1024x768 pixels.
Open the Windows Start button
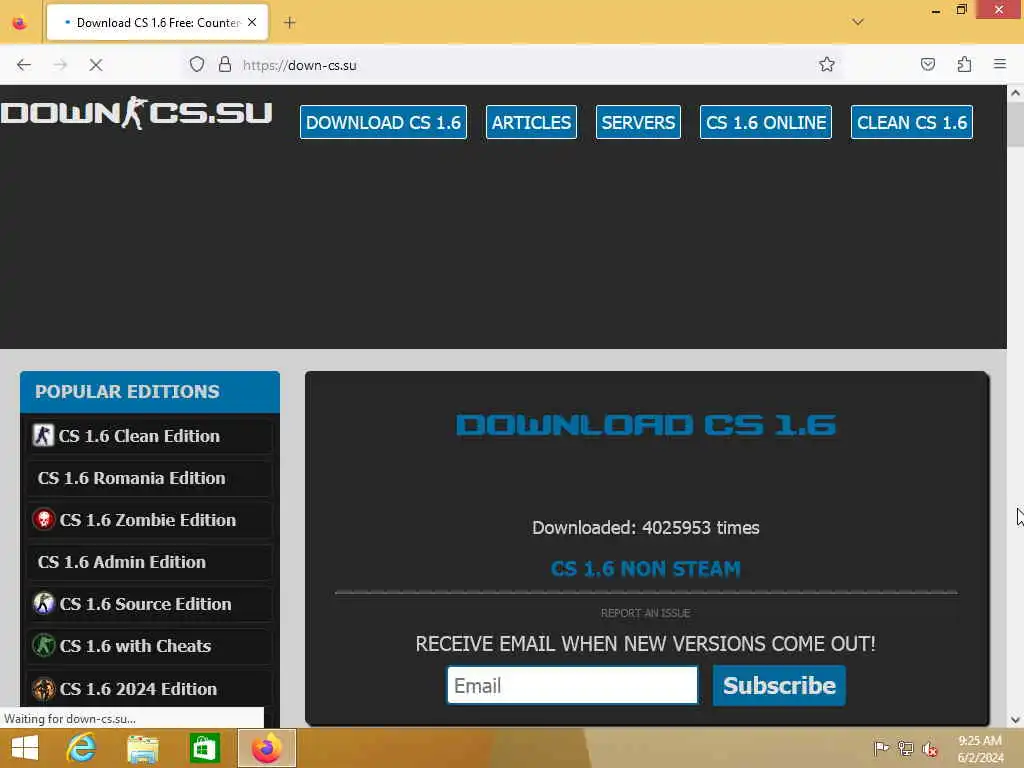(x=25, y=748)
